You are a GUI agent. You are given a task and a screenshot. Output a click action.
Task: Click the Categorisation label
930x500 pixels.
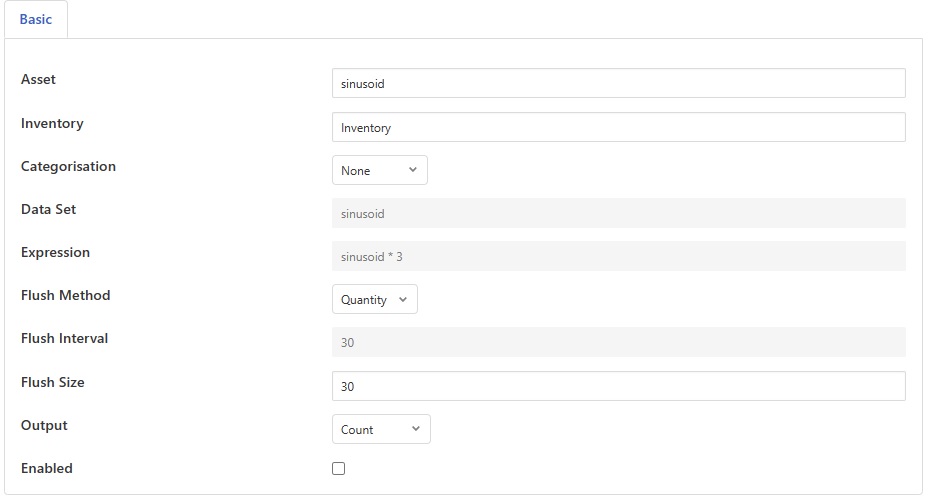(68, 167)
